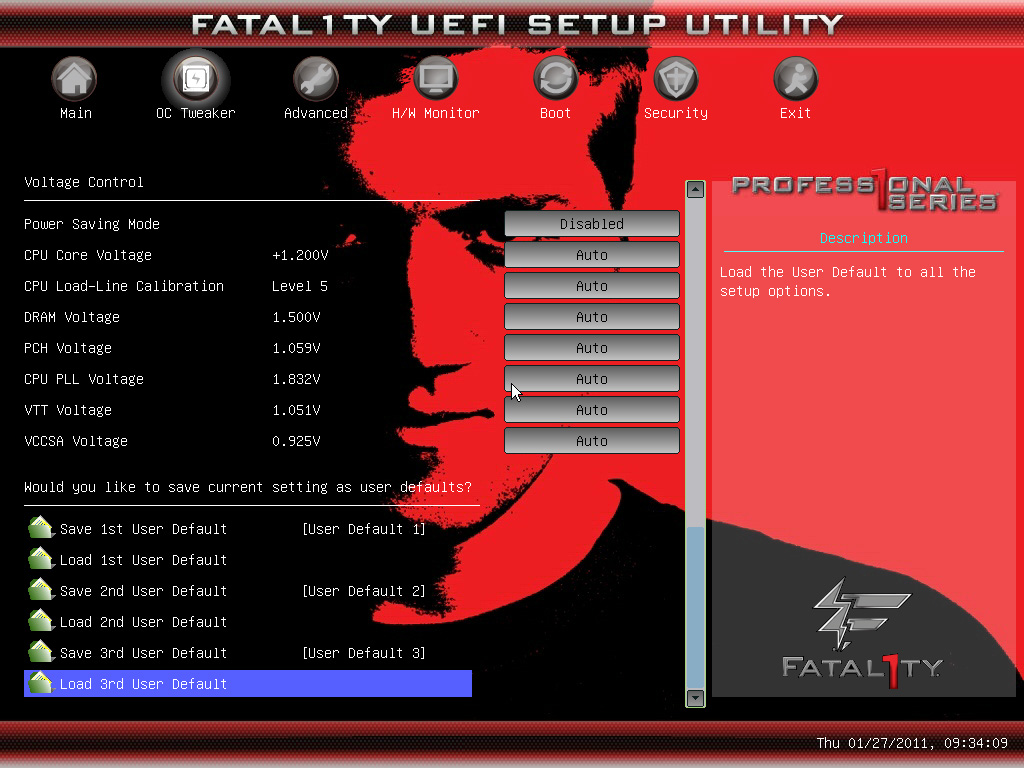
Task: Click the [User Default 1] name field
Action: [364, 528]
